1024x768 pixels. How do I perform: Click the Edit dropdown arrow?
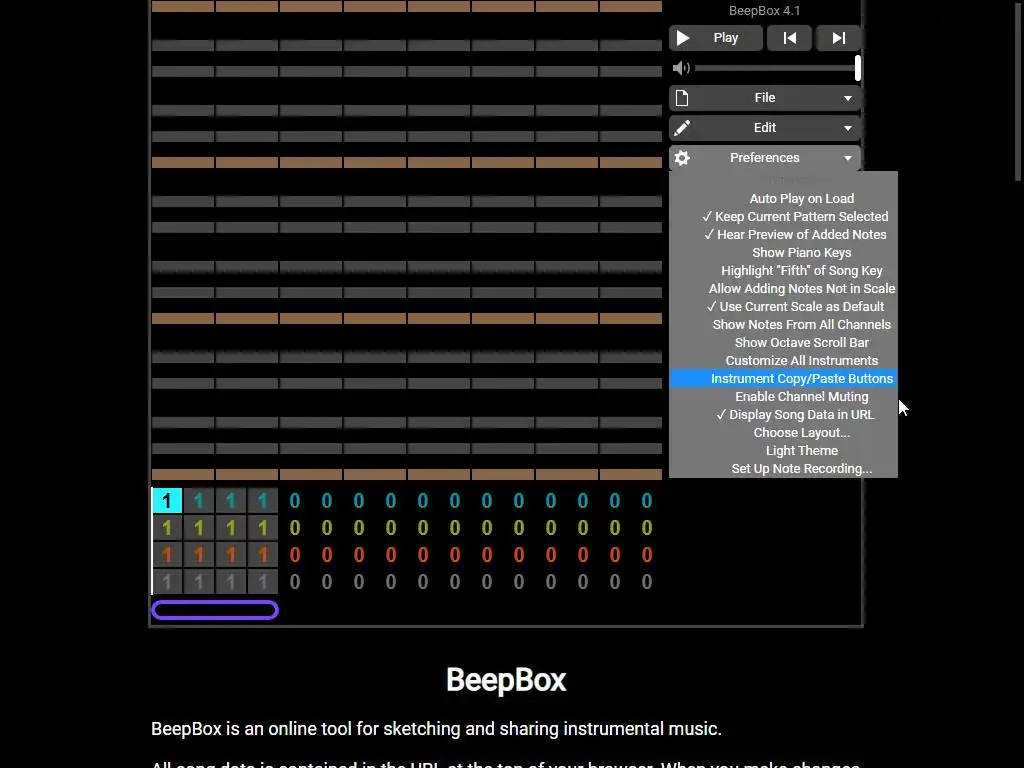click(848, 129)
